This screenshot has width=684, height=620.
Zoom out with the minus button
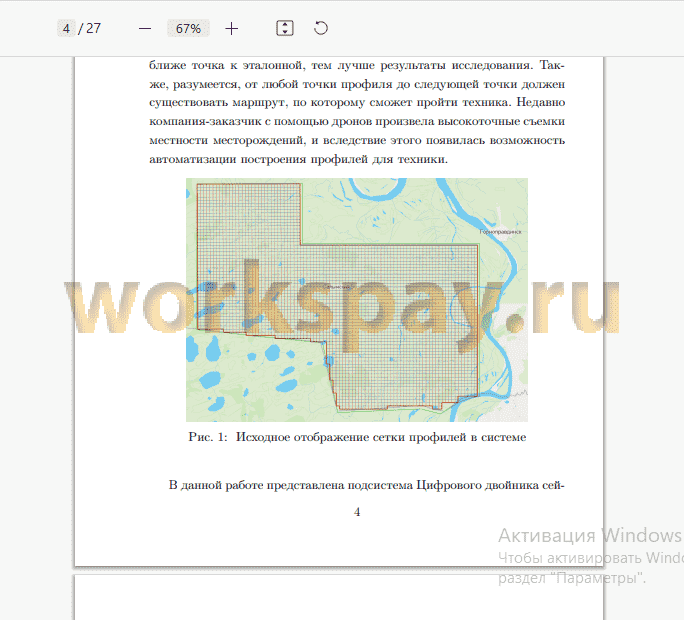tap(145, 29)
